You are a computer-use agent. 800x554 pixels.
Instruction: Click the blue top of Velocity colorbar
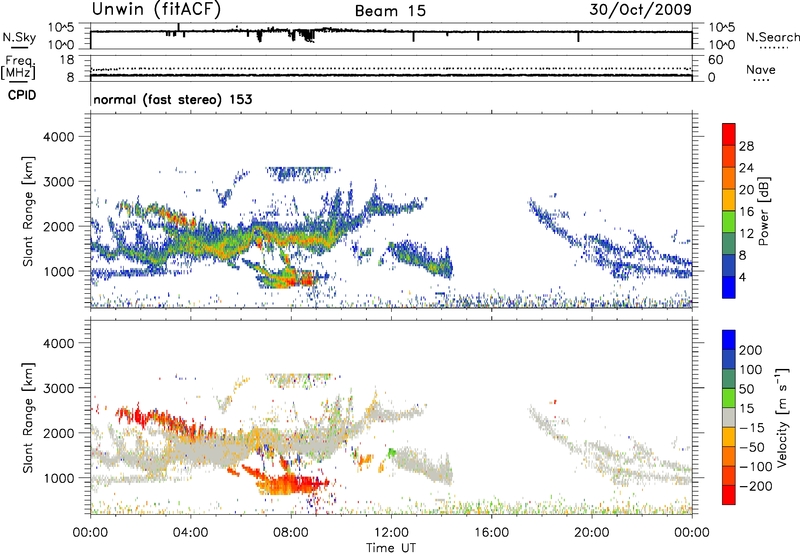[729, 340]
